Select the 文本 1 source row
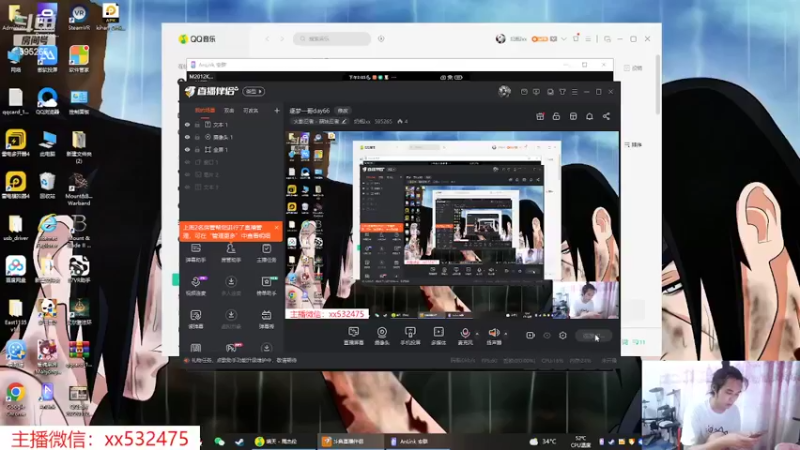The image size is (800, 450). [x=231, y=124]
